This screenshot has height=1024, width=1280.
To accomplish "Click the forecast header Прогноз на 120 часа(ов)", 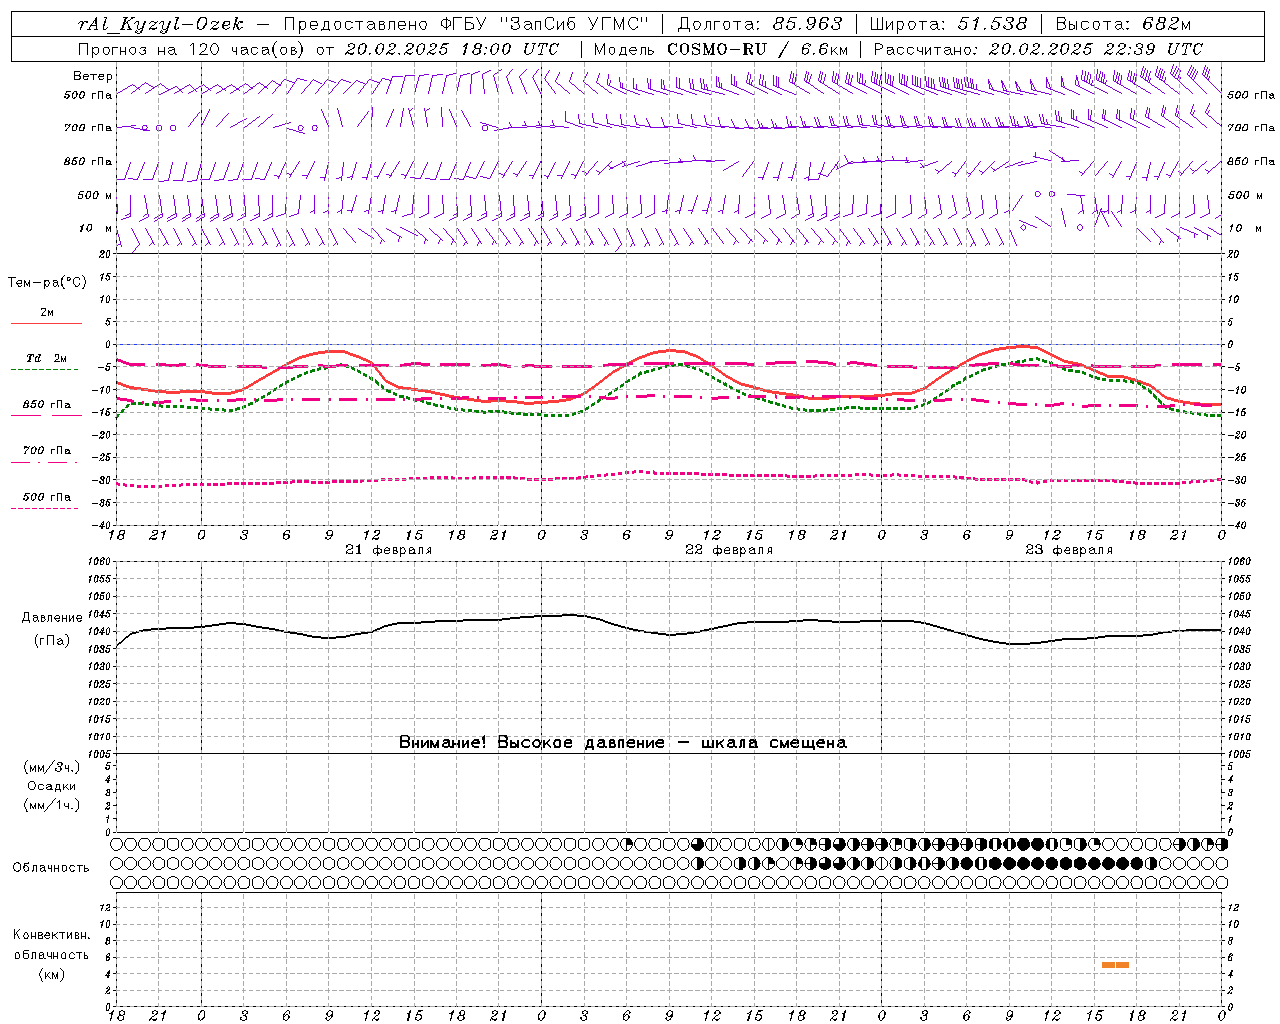I will click(193, 49).
